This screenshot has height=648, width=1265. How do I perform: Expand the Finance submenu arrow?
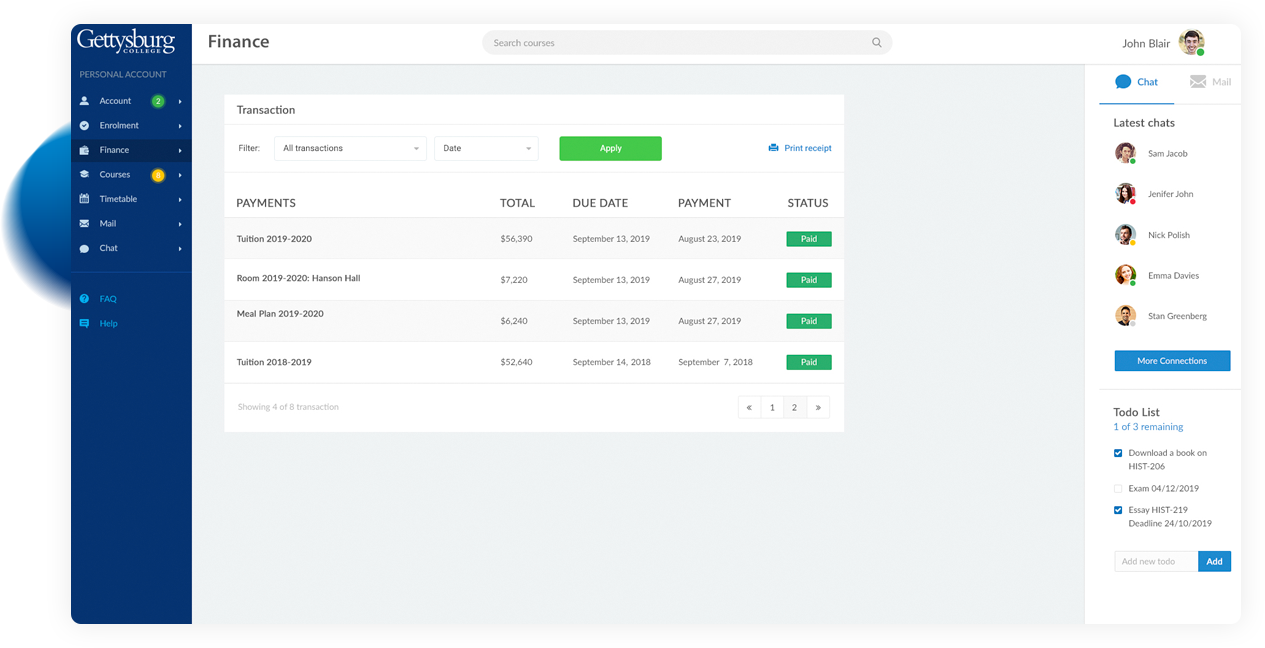click(180, 150)
